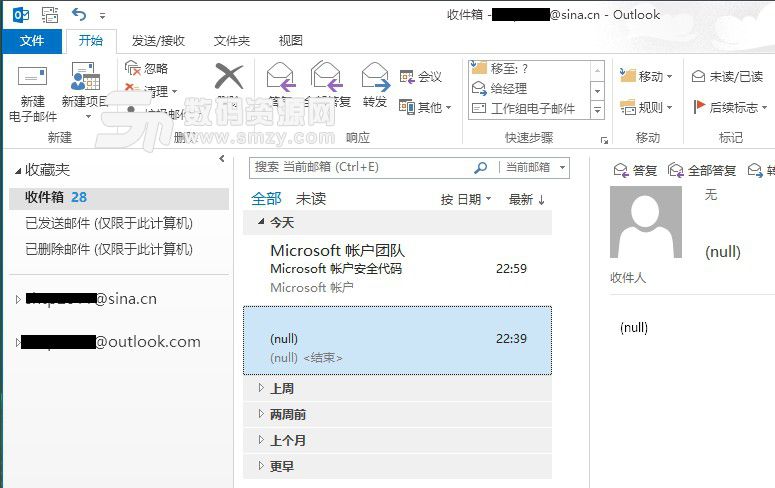Expand the Last Week group
The height and width of the screenshot is (488, 775).
[x=261, y=388]
